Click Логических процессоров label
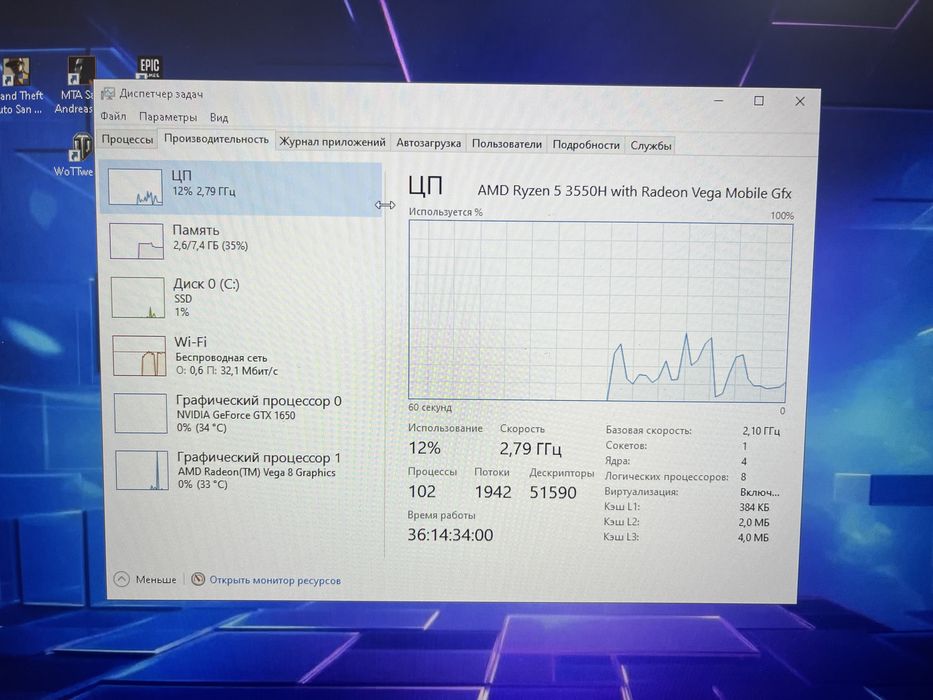Viewport: 933px width, 700px height. pos(666,476)
